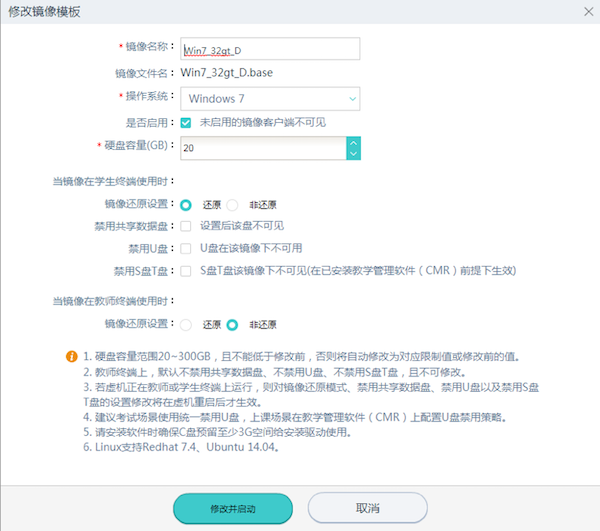The height and width of the screenshot is (531, 600).
Task: Check the 禁用S盘T盘 checkbox
Action: pyautogui.click(x=186, y=271)
